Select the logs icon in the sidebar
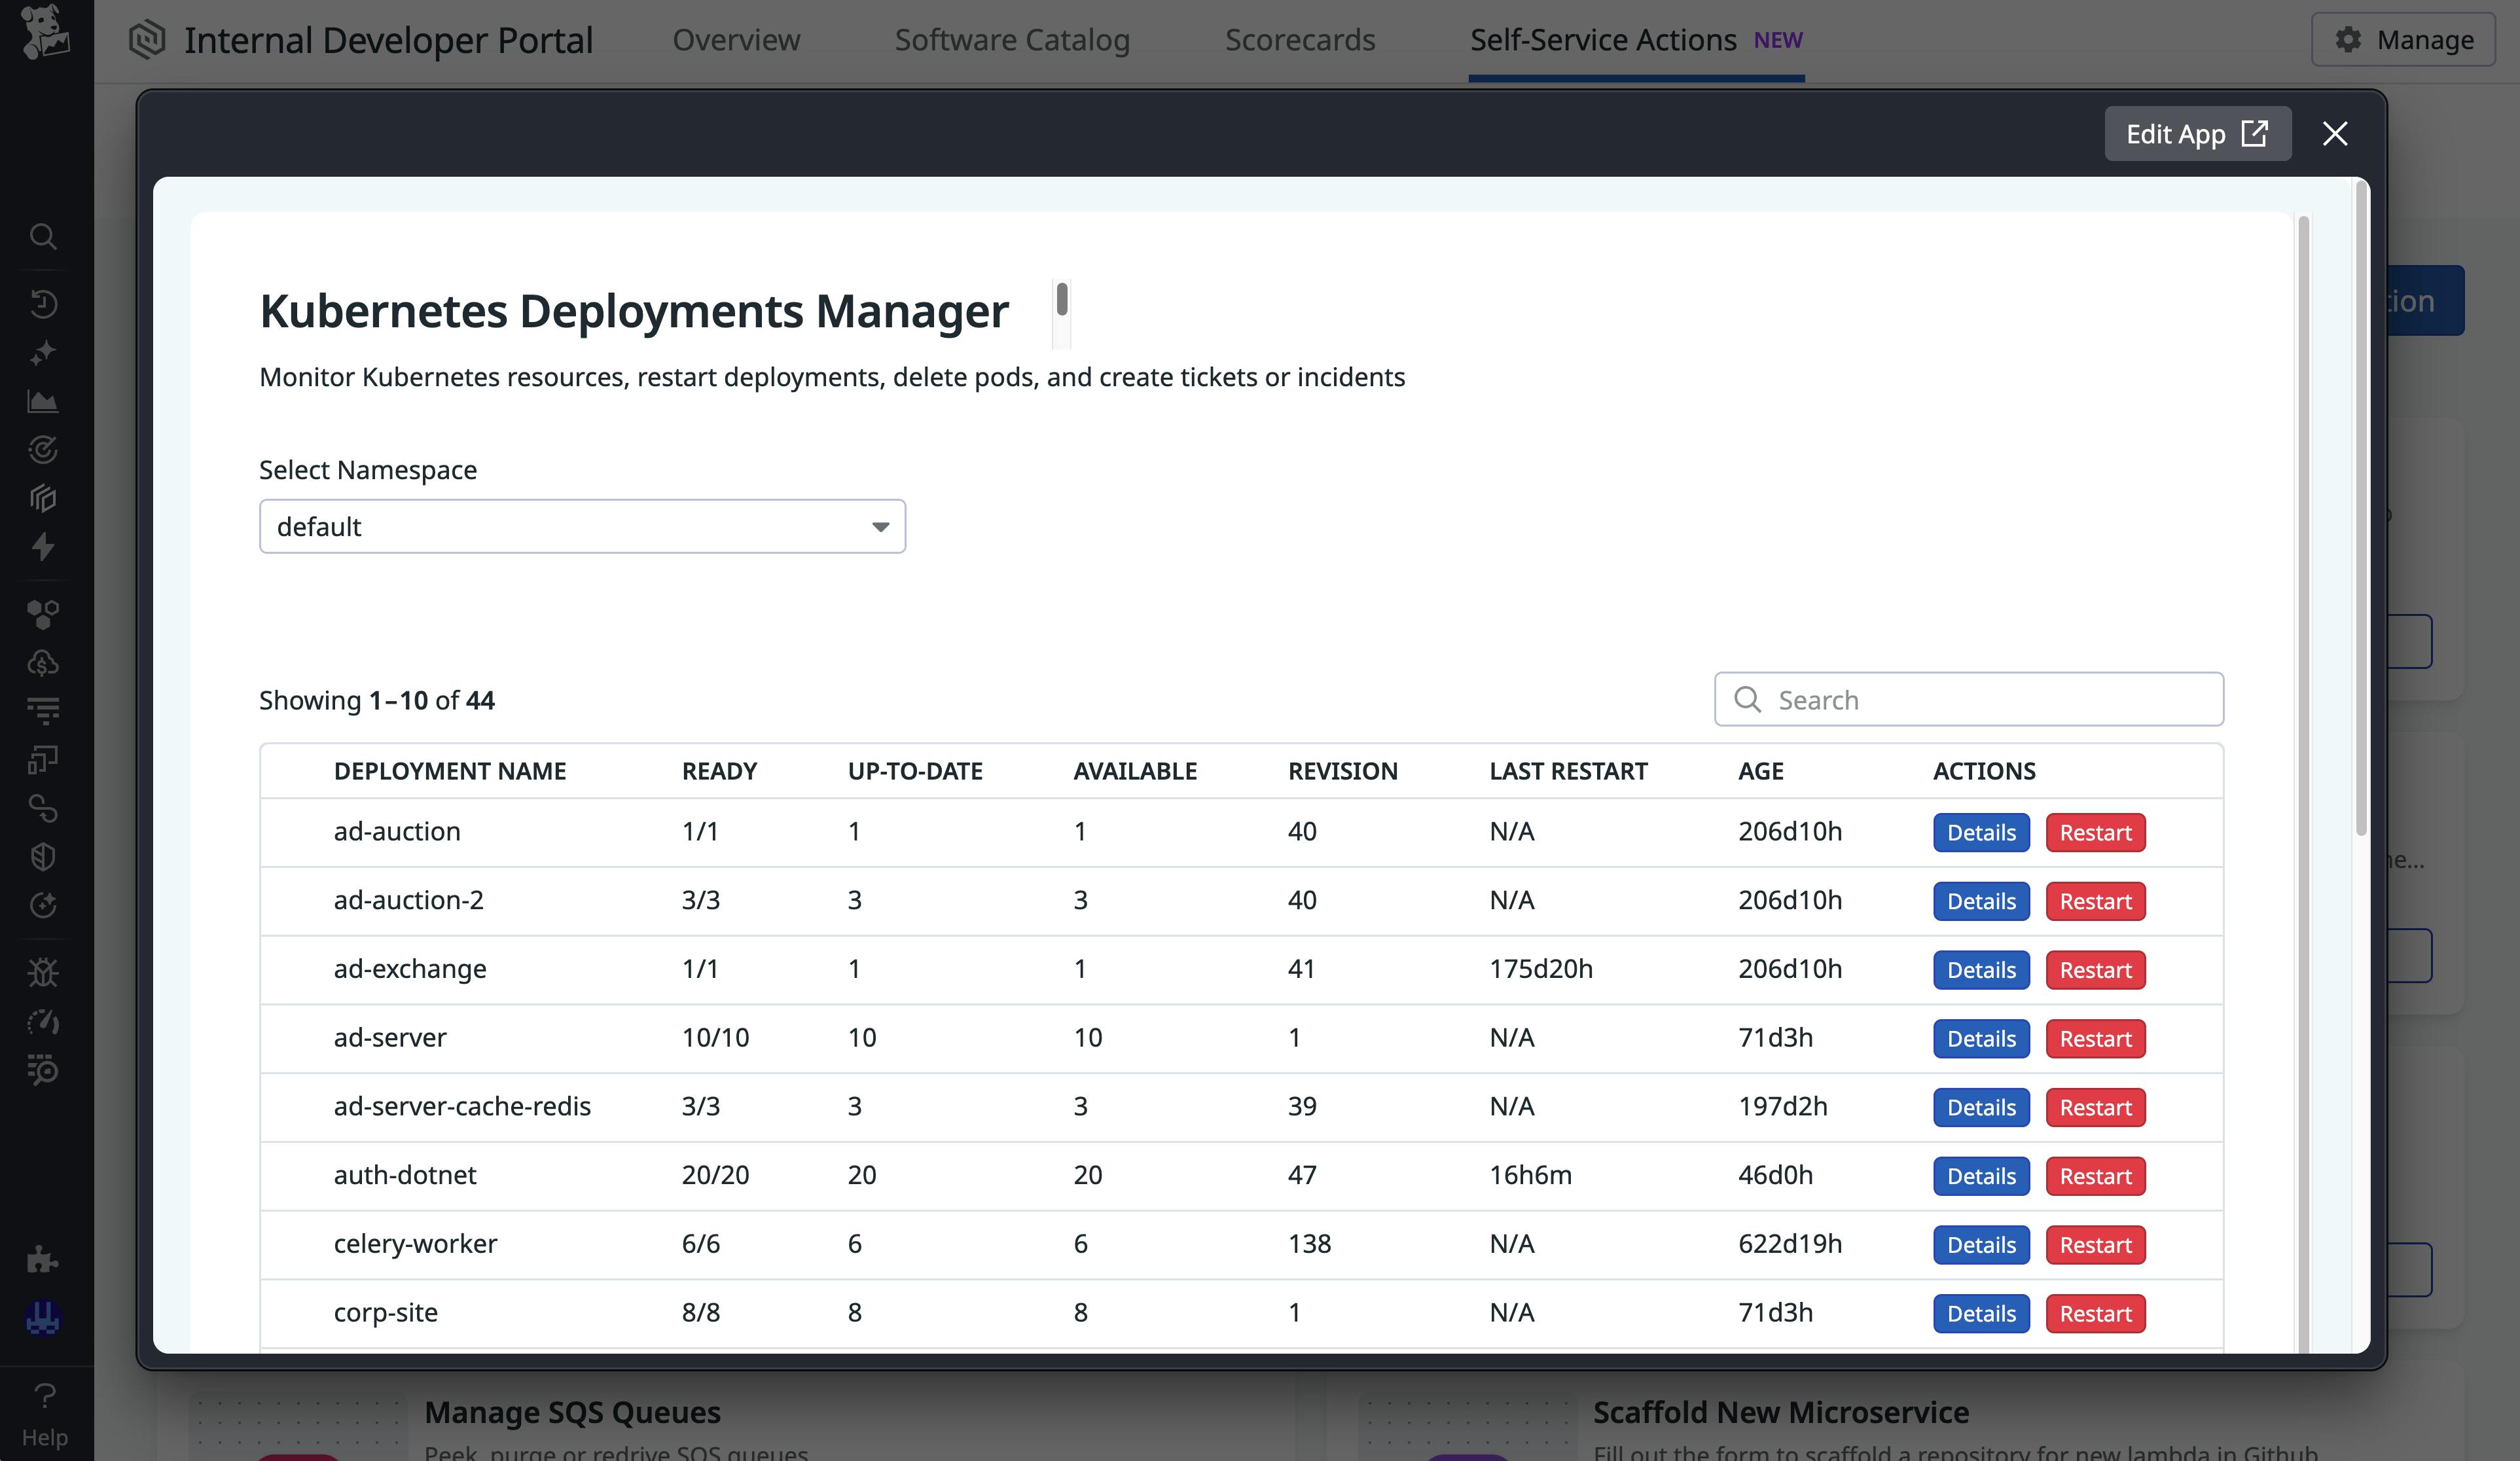The image size is (2520, 1461). 43,710
